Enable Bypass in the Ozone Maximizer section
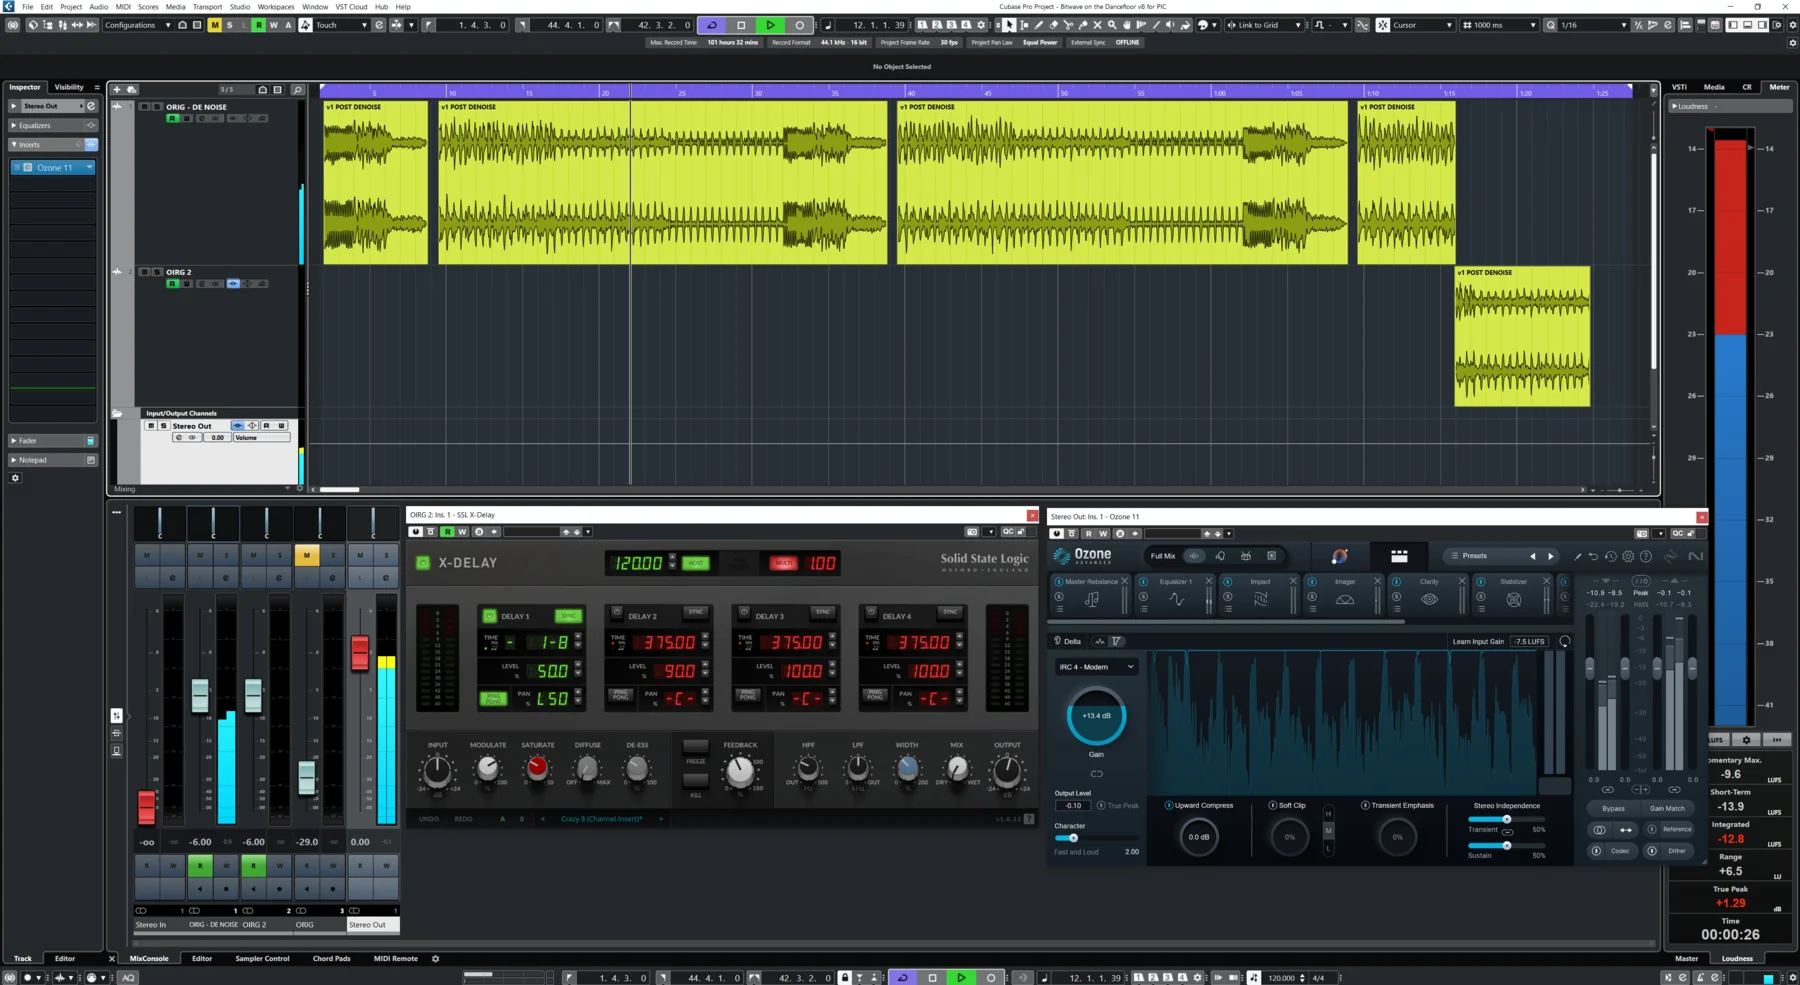Screen dimensions: 1800x985 [x=1613, y=808]
